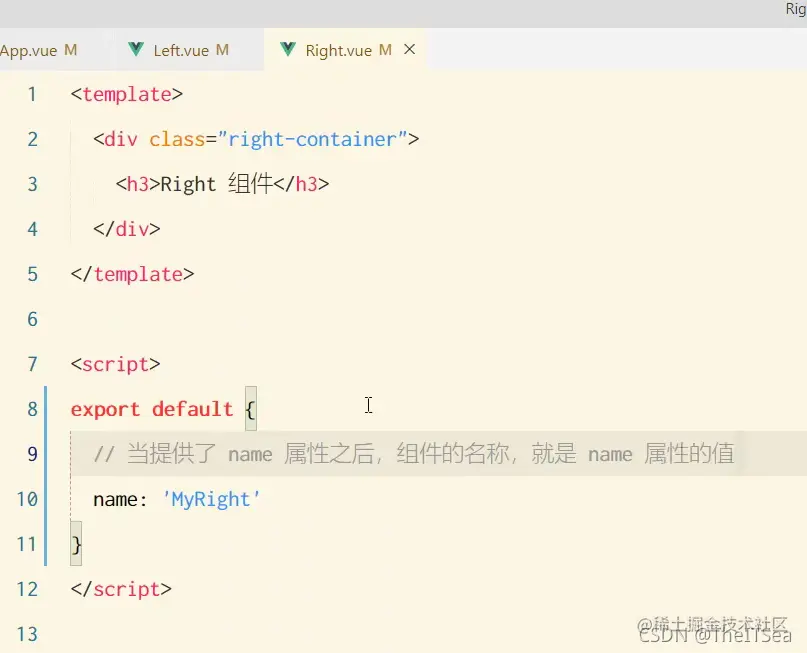Click the "right-container" class string

(x=312, y=139)
